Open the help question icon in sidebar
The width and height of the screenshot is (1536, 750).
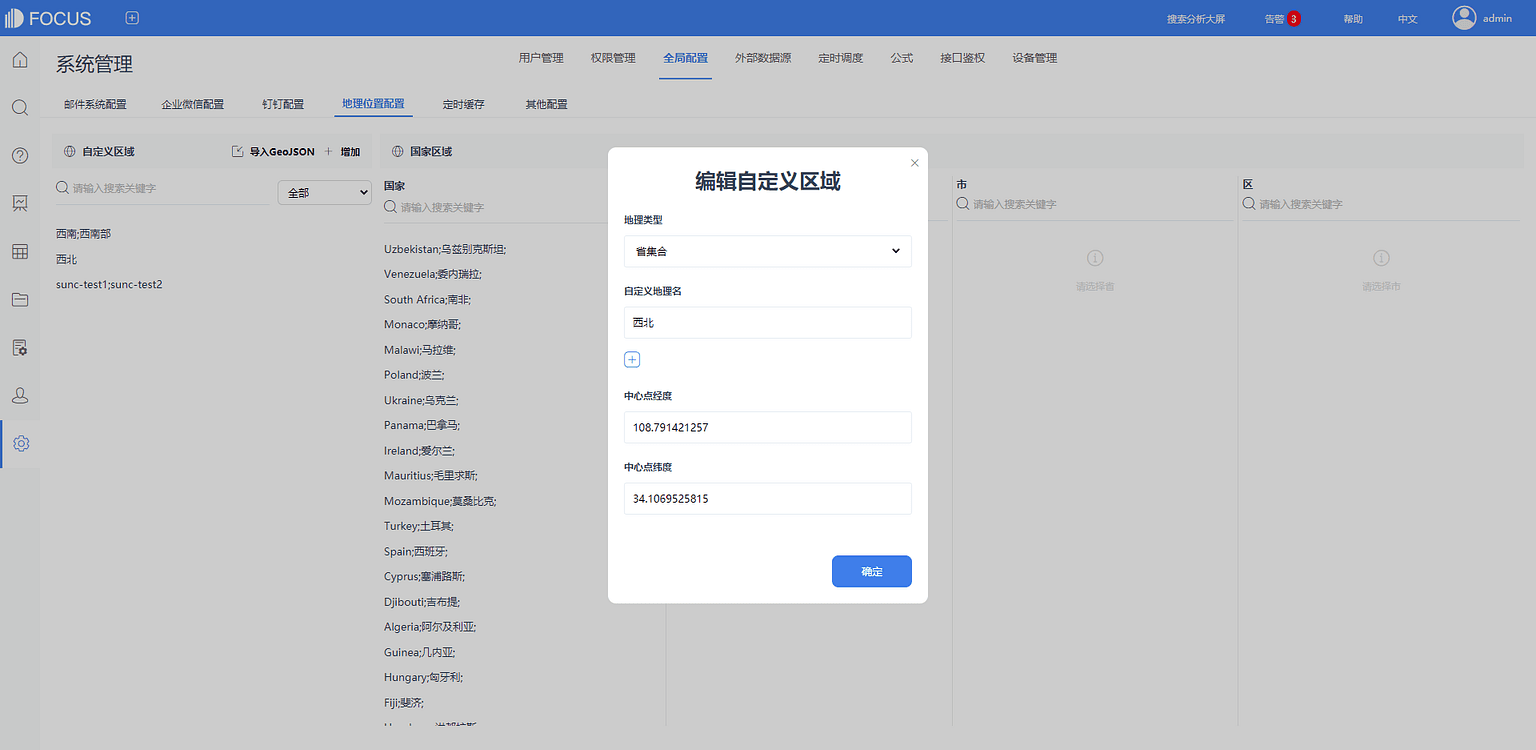point(20,155)
